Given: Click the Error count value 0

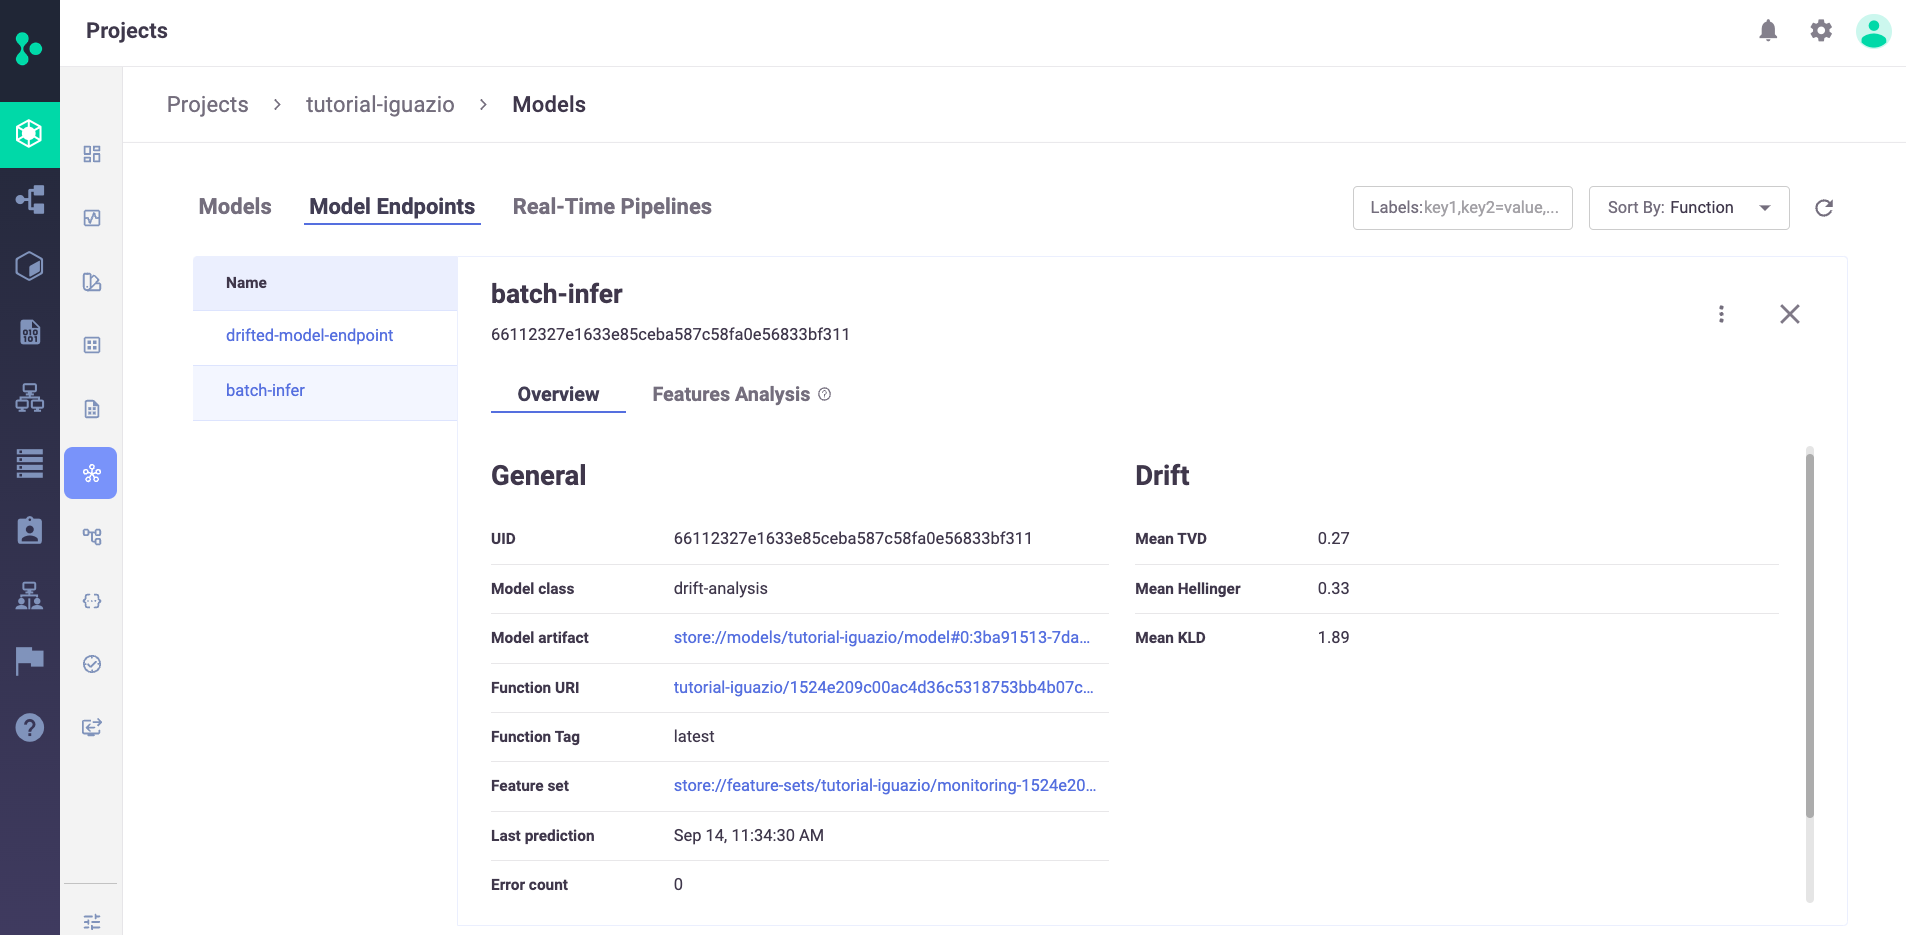Looking at the screenshot, I should click(678, 885).
